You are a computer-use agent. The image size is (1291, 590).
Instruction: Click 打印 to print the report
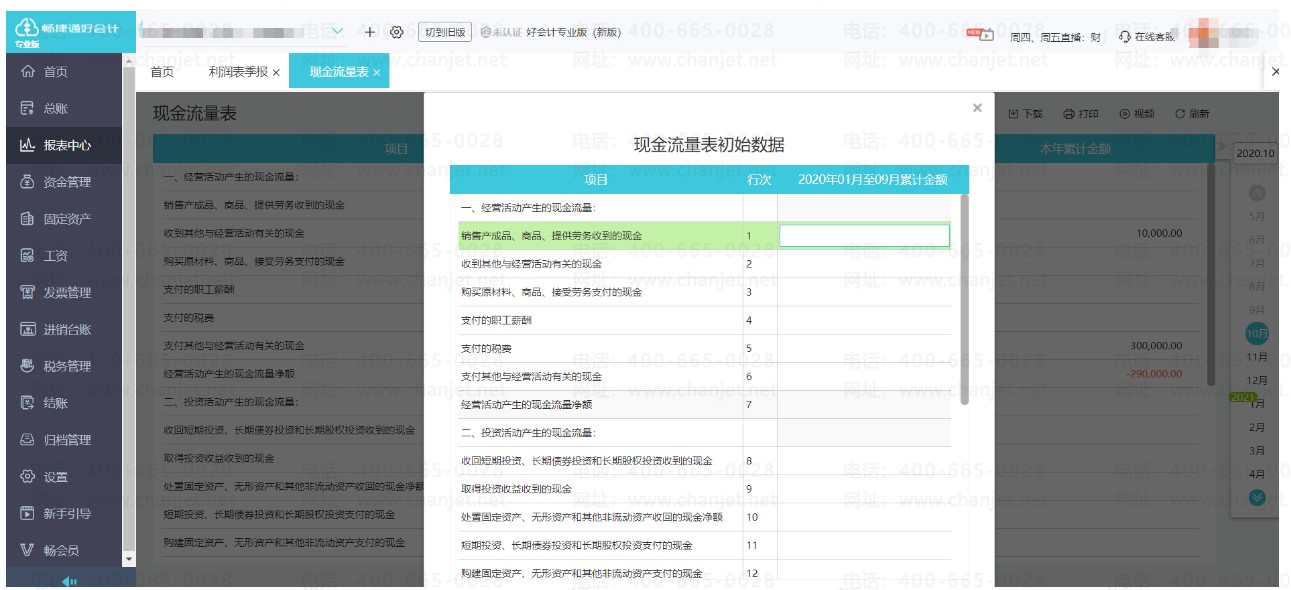point(1081,114)
